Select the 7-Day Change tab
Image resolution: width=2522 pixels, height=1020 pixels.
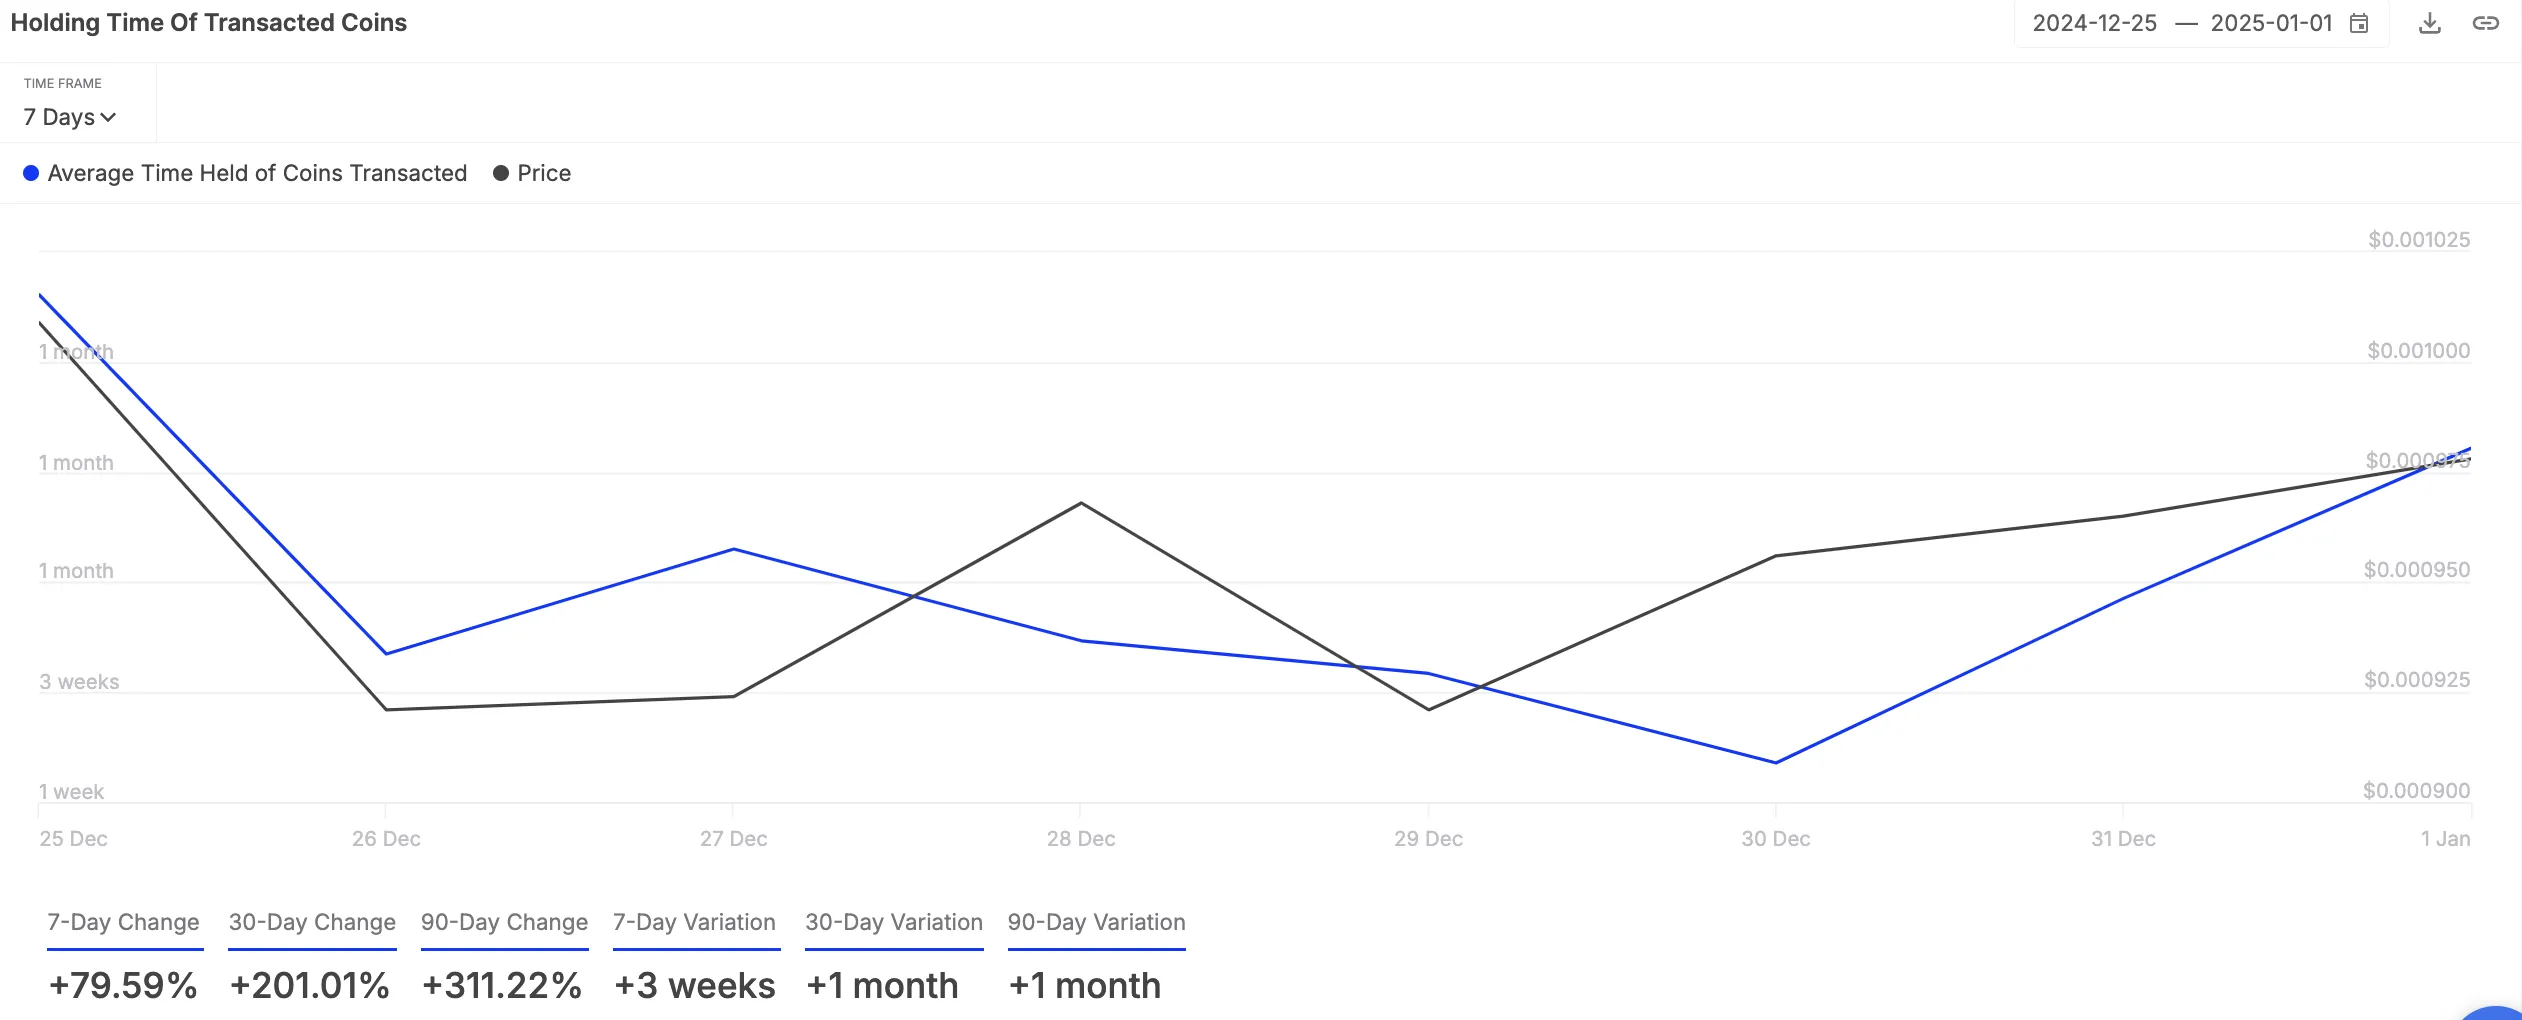pos(124,922)
